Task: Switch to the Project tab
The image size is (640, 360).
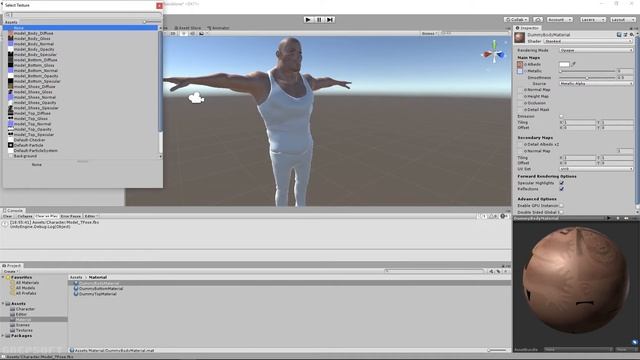Action: [x=12, y=266]
